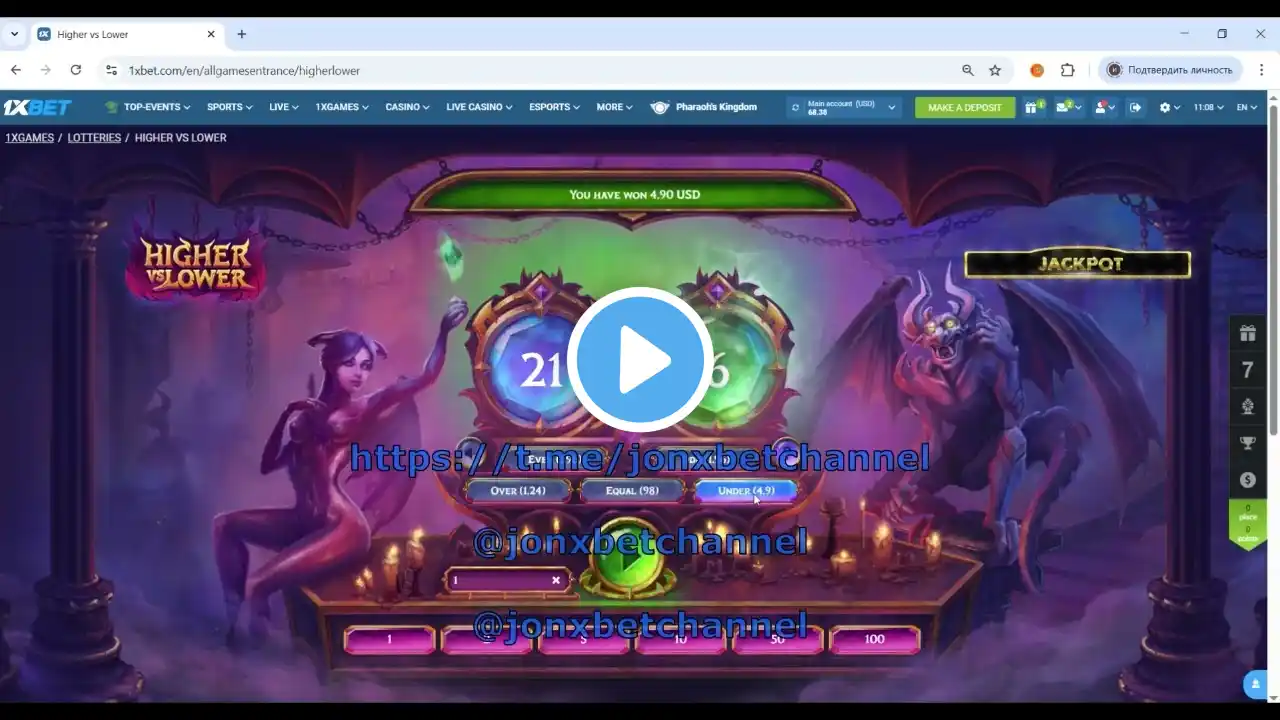Choose the 1 stake chip
Image resolution: width=1280 pixels, height=720 pixels.
tap(389, 639)
